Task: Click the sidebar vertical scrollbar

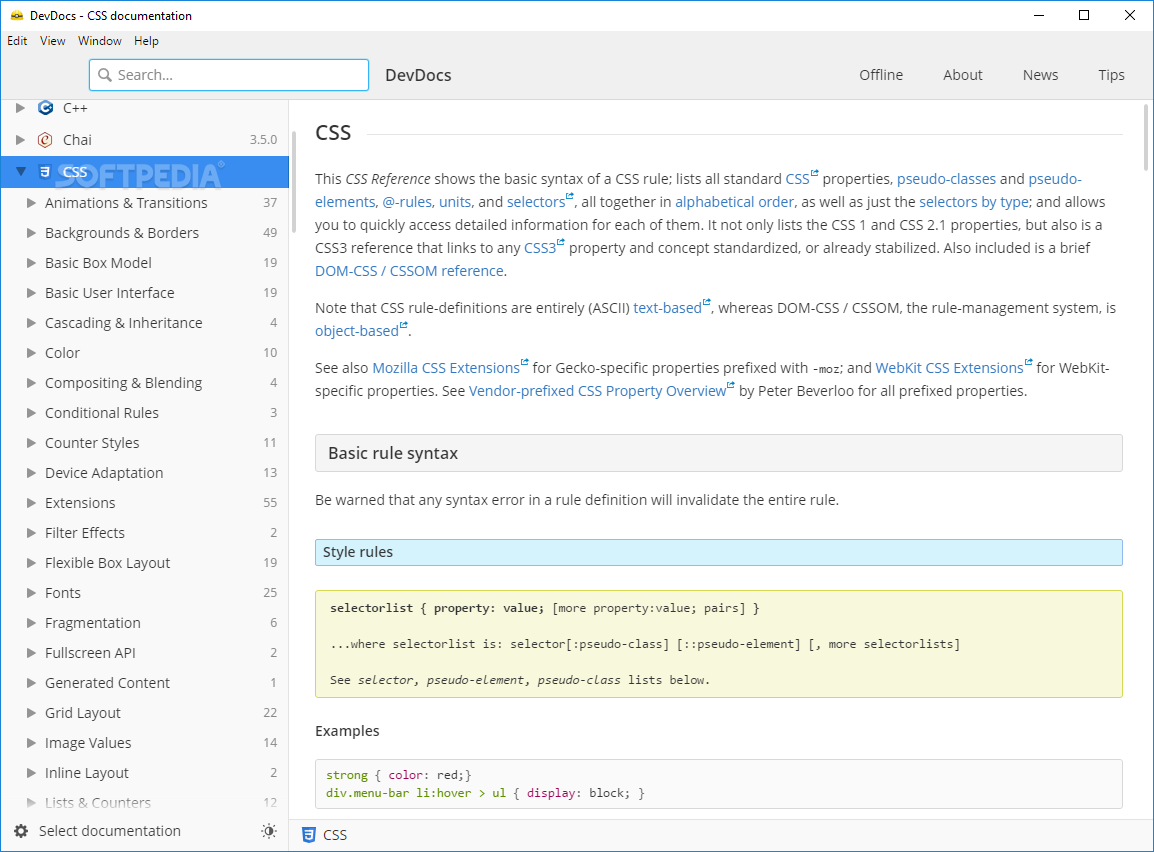Action: (294, 182)
